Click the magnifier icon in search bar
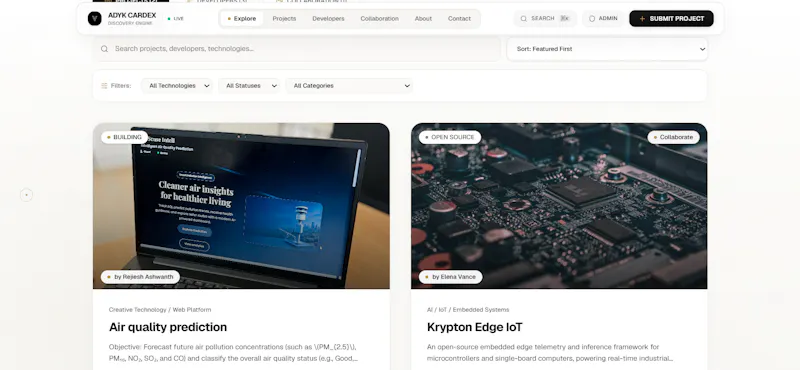The image size is (800, 370). pos(104,49)
